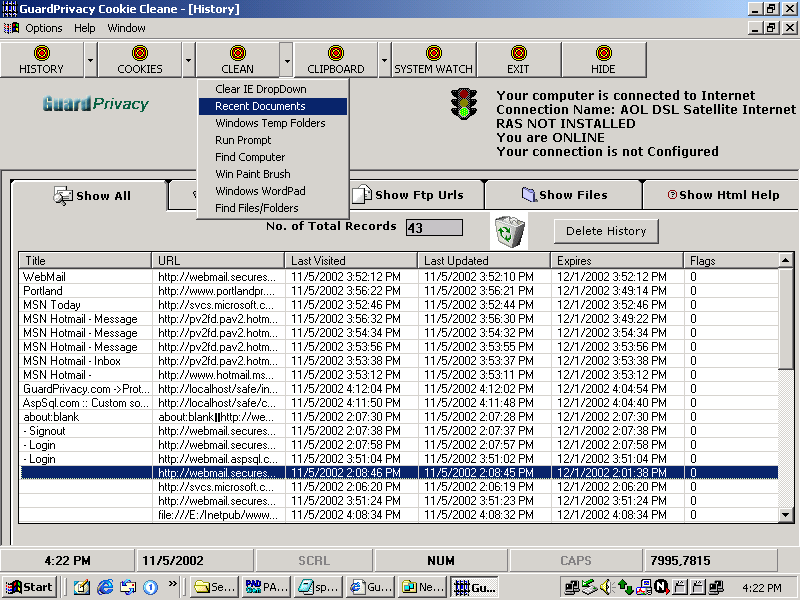Expand the quick launch overflow chevron
Viewport: 800px width, 600px height.
coord(172,584)
